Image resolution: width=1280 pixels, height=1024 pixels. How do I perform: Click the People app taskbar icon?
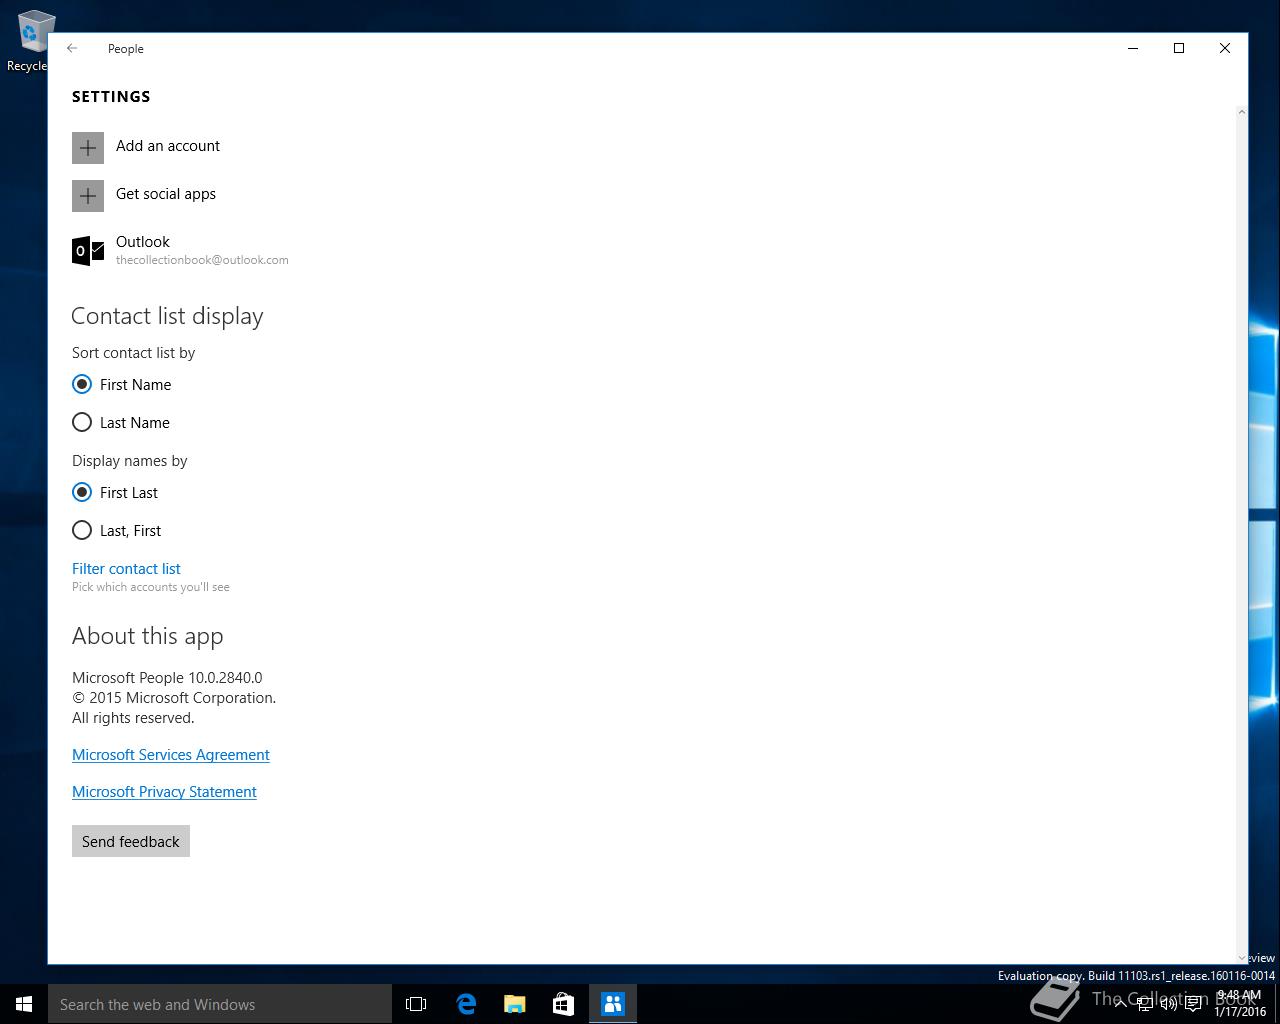(x=613, y=1004)
